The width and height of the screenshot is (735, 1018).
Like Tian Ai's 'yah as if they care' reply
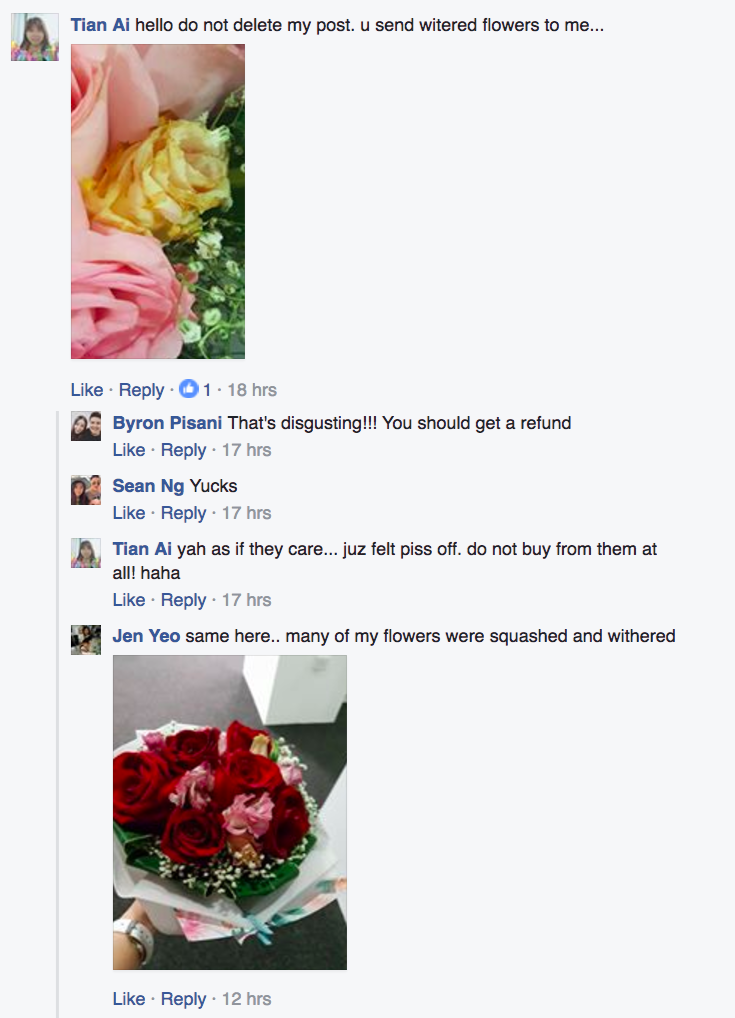(129, 600)
